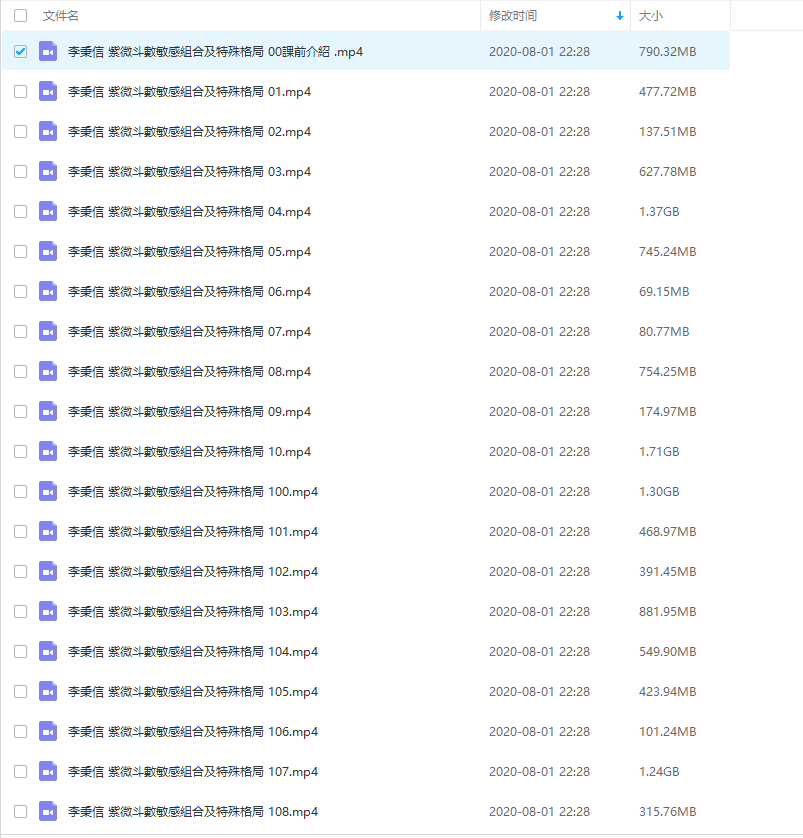Screen dimensions: 803x838
Task: Click video icon for file 100.mp4
Action: point(48,491)
